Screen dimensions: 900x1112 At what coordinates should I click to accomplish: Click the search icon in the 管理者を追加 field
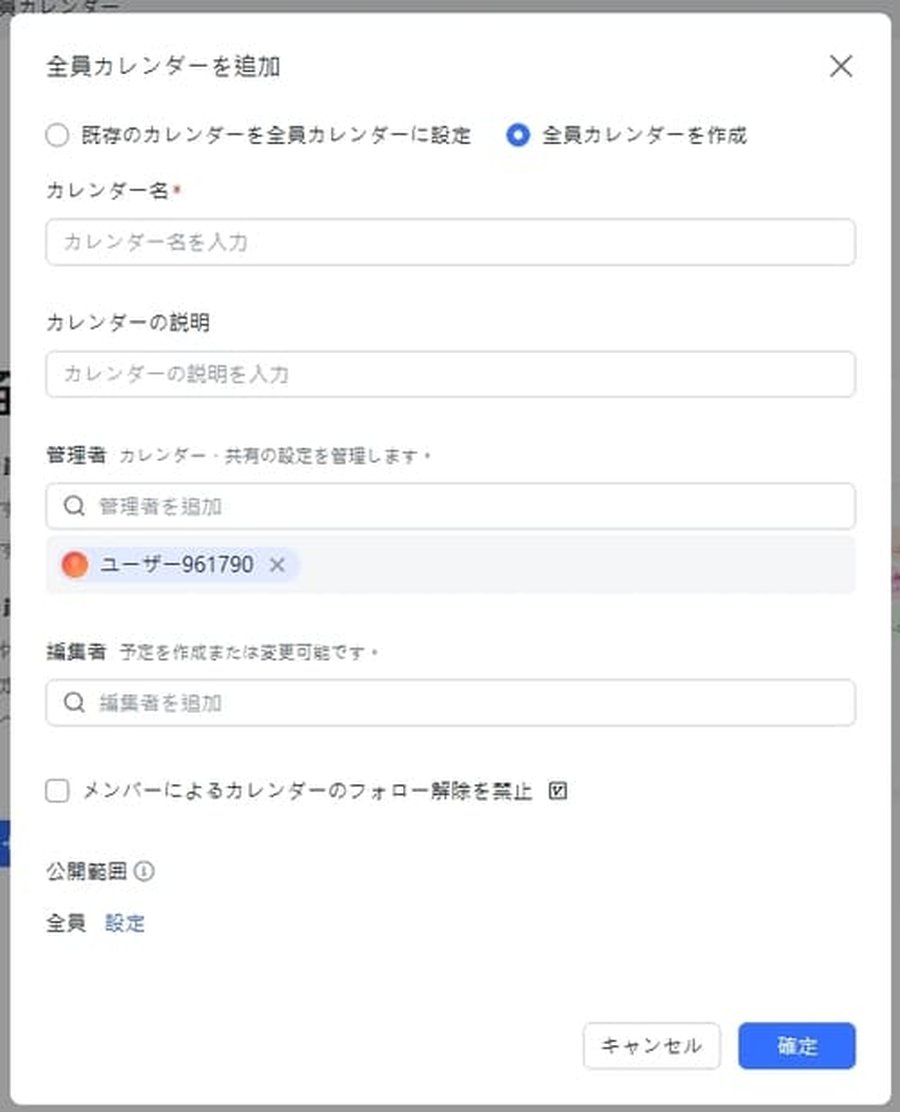point(74,506)
